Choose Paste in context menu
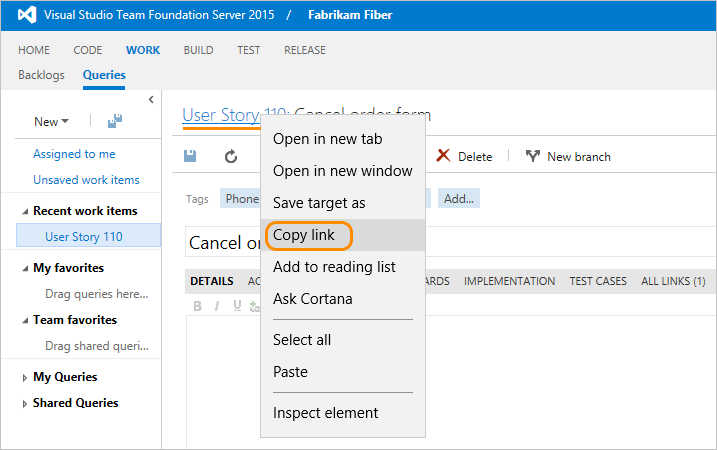 (x=343, y=372)
